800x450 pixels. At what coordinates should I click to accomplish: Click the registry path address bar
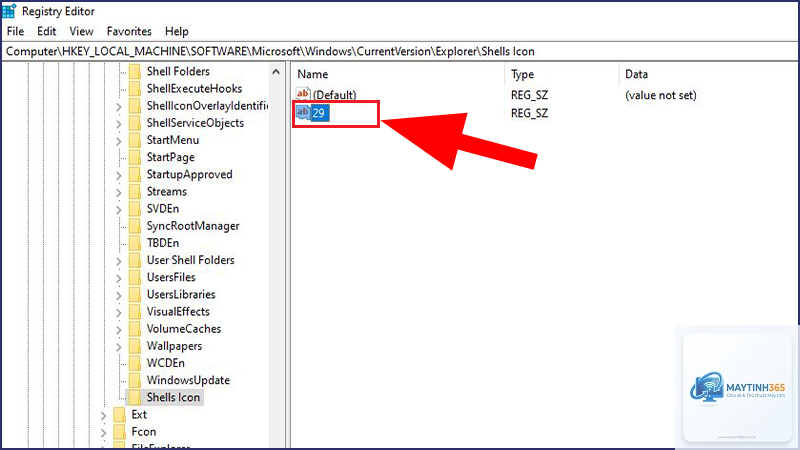tap(400, 52)
